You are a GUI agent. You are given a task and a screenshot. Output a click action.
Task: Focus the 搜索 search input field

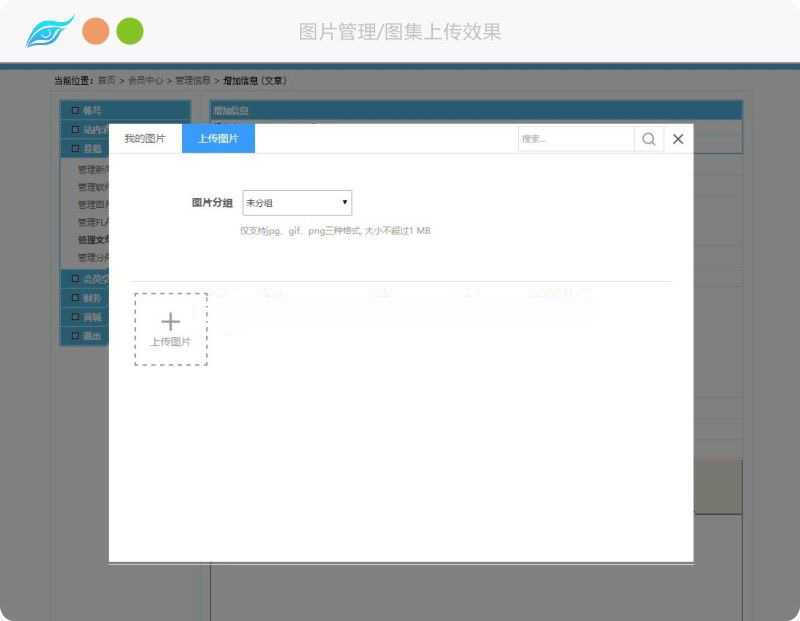575,139
